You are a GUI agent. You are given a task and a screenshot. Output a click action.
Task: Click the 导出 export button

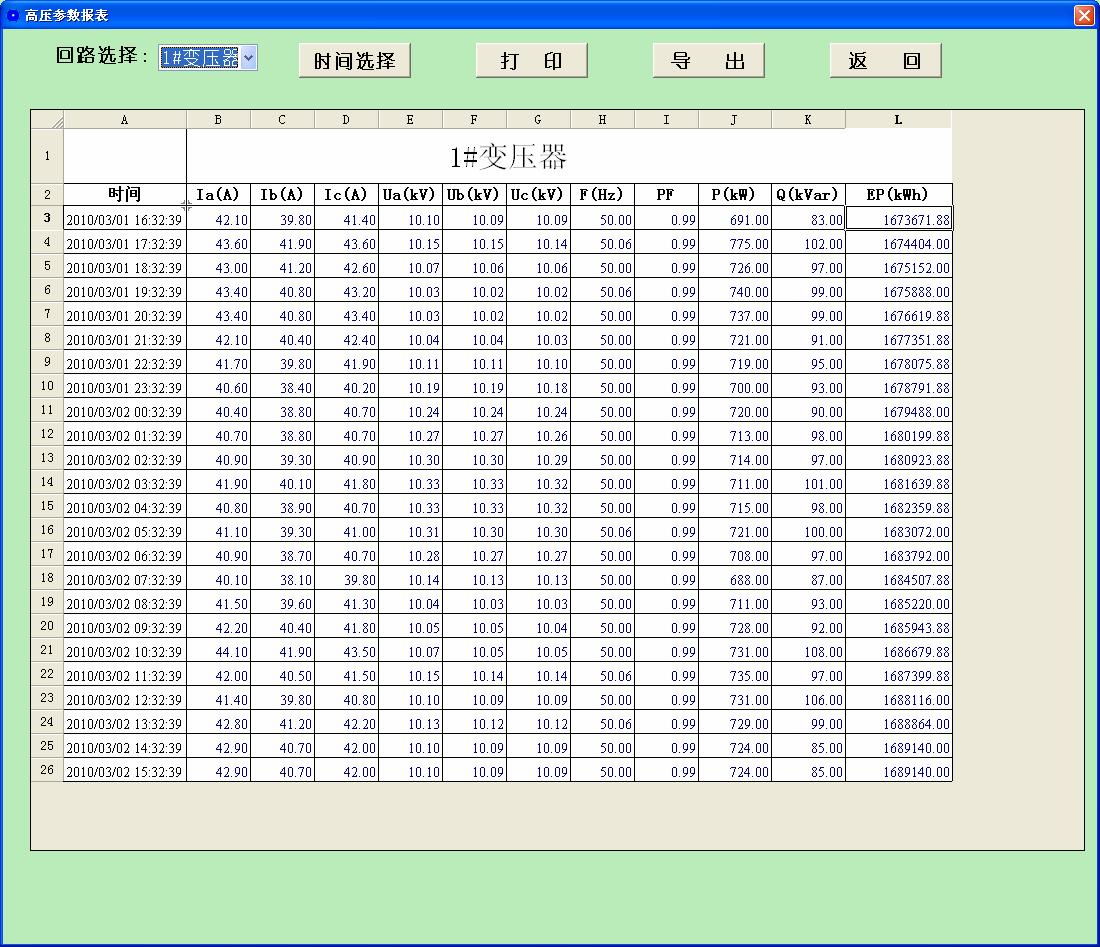click(708, 61)
